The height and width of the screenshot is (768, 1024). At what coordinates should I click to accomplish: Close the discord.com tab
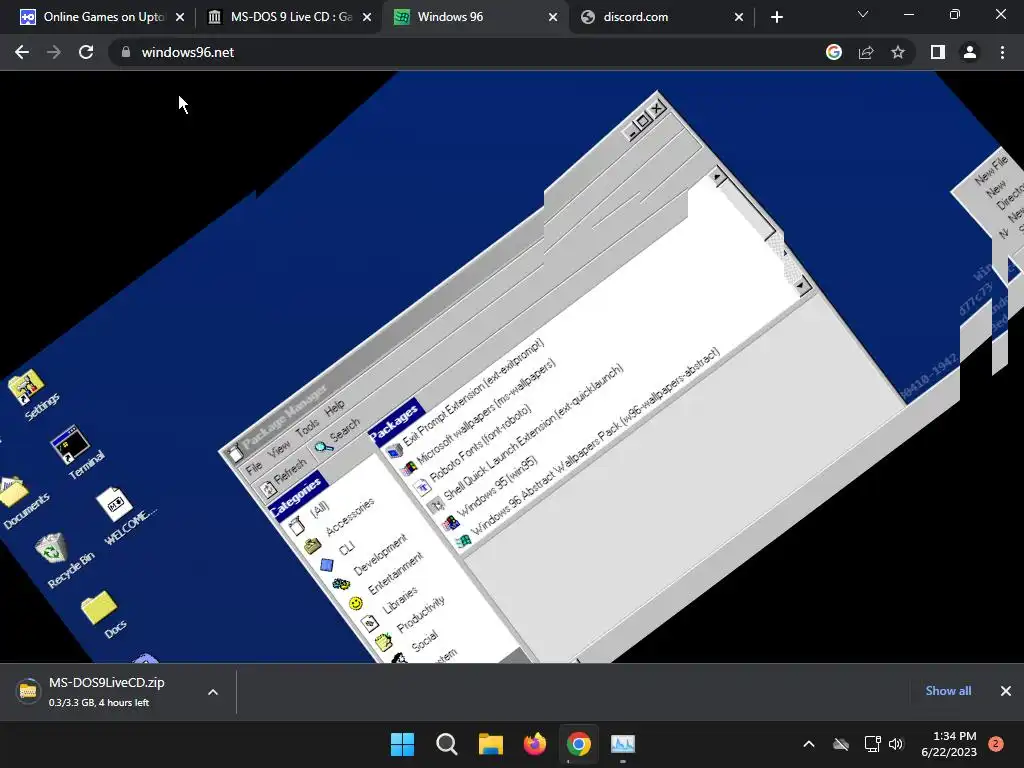(739, 18)
